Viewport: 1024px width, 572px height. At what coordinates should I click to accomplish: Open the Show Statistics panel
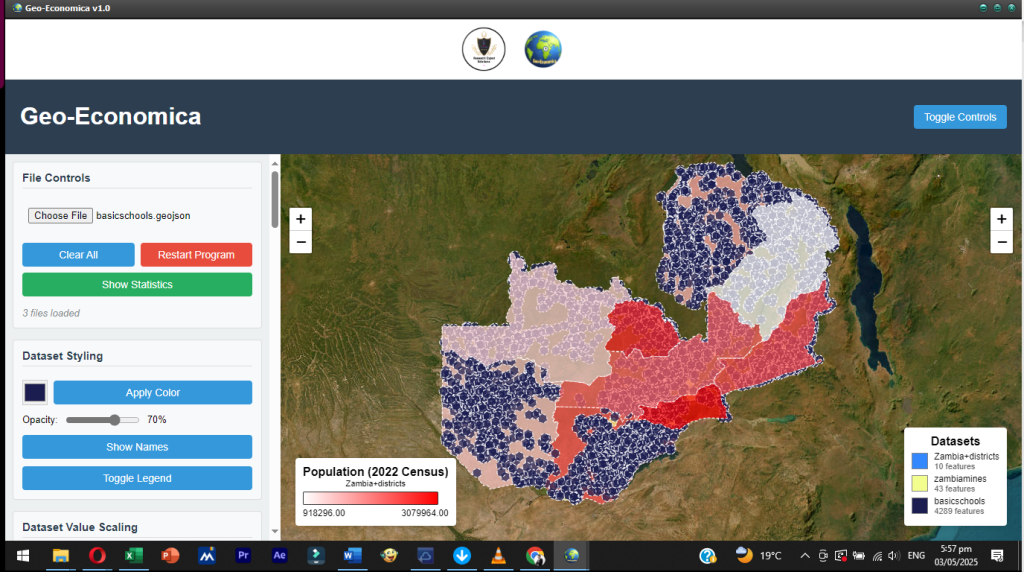pos(137,285)
